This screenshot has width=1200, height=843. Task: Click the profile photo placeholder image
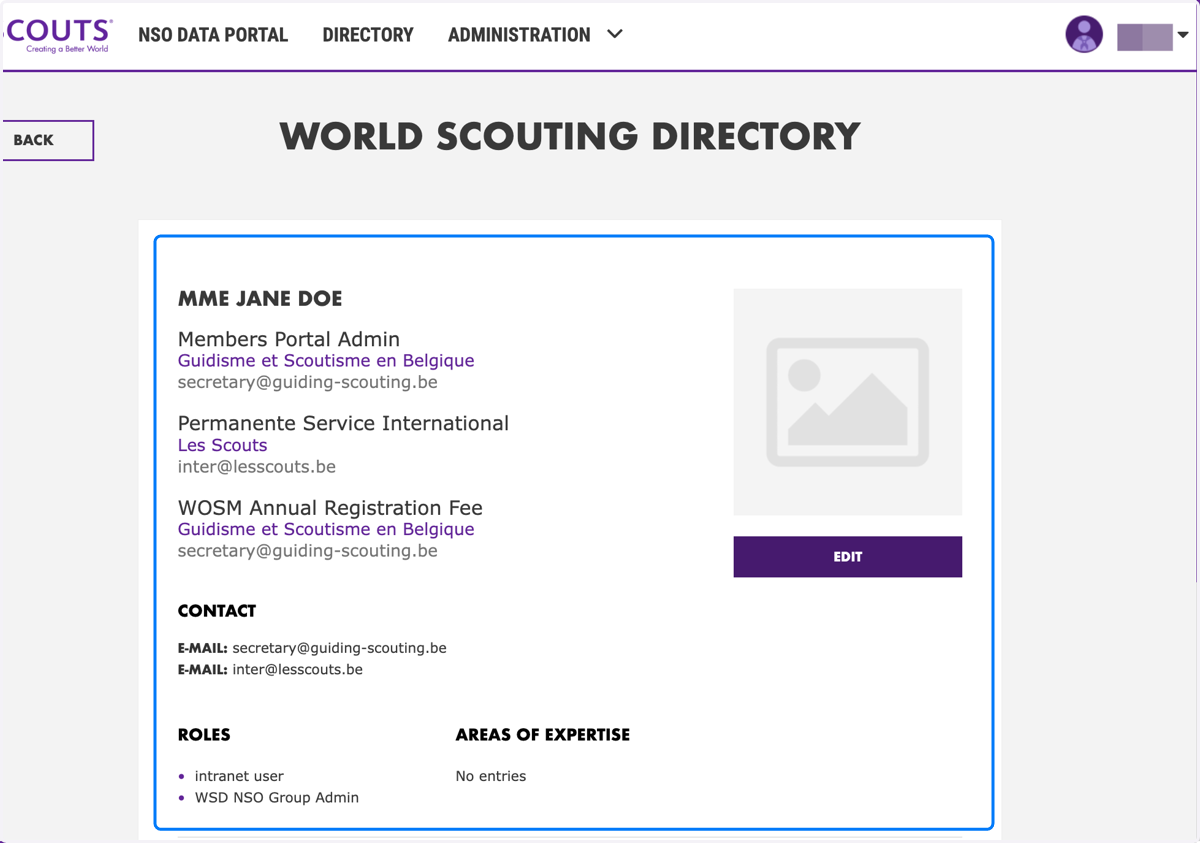[848, 402]
